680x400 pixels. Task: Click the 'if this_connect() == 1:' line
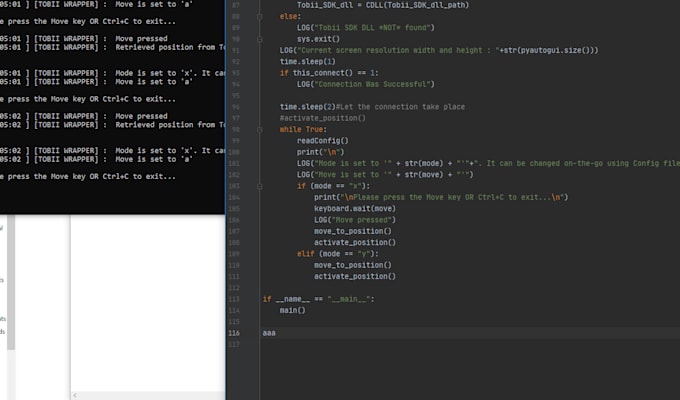click(329, 73)
